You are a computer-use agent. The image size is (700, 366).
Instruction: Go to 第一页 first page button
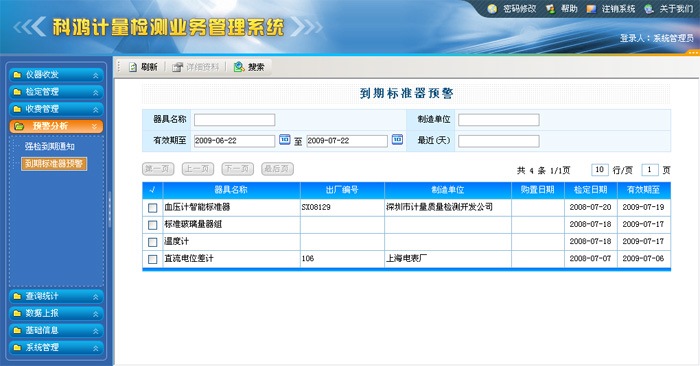tap(158, 169)
